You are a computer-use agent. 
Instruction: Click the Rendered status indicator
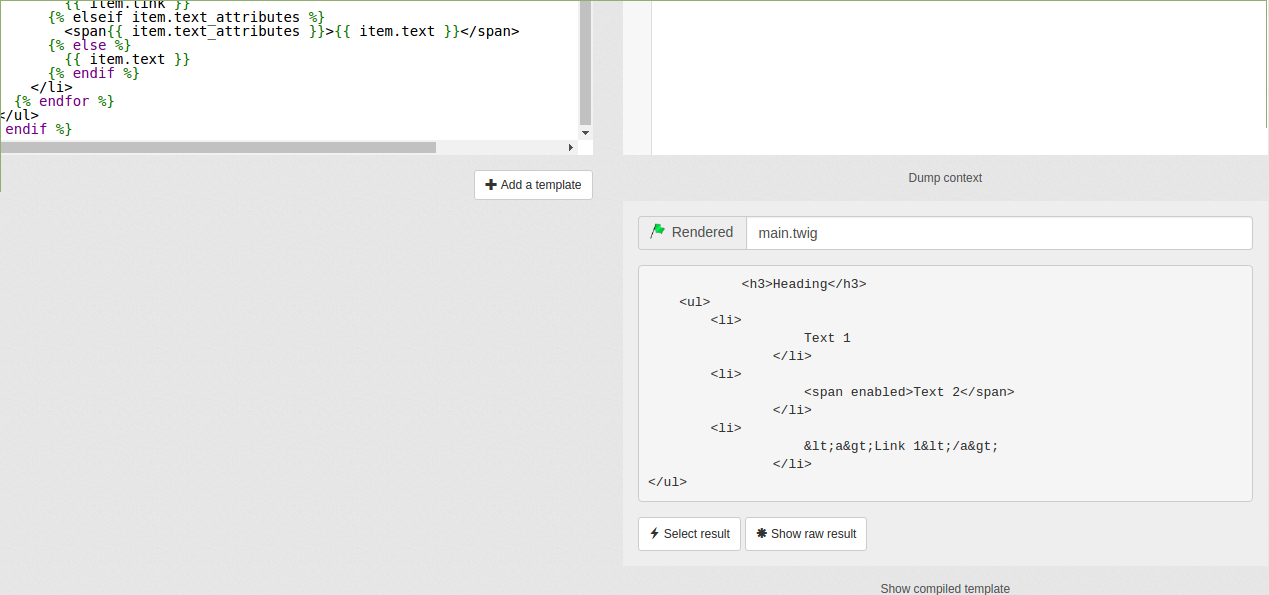click(692, 231)
